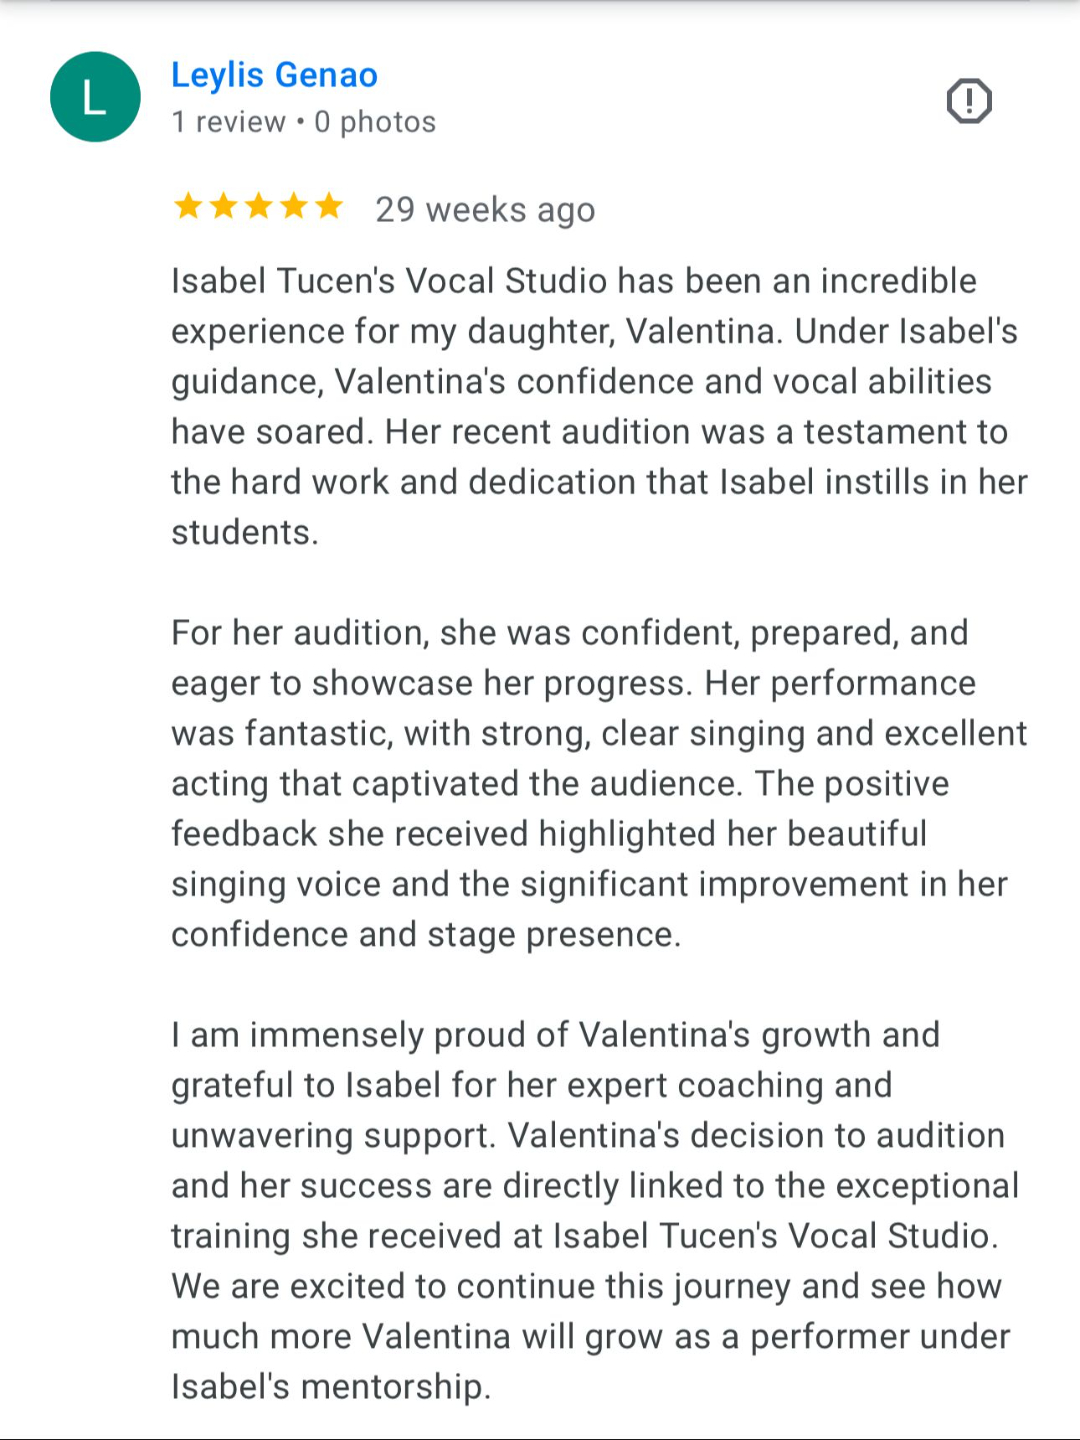The height and width of the screenshot is (1440, 1080).
Task: Tap the fifth rating star
Action: 329,207
